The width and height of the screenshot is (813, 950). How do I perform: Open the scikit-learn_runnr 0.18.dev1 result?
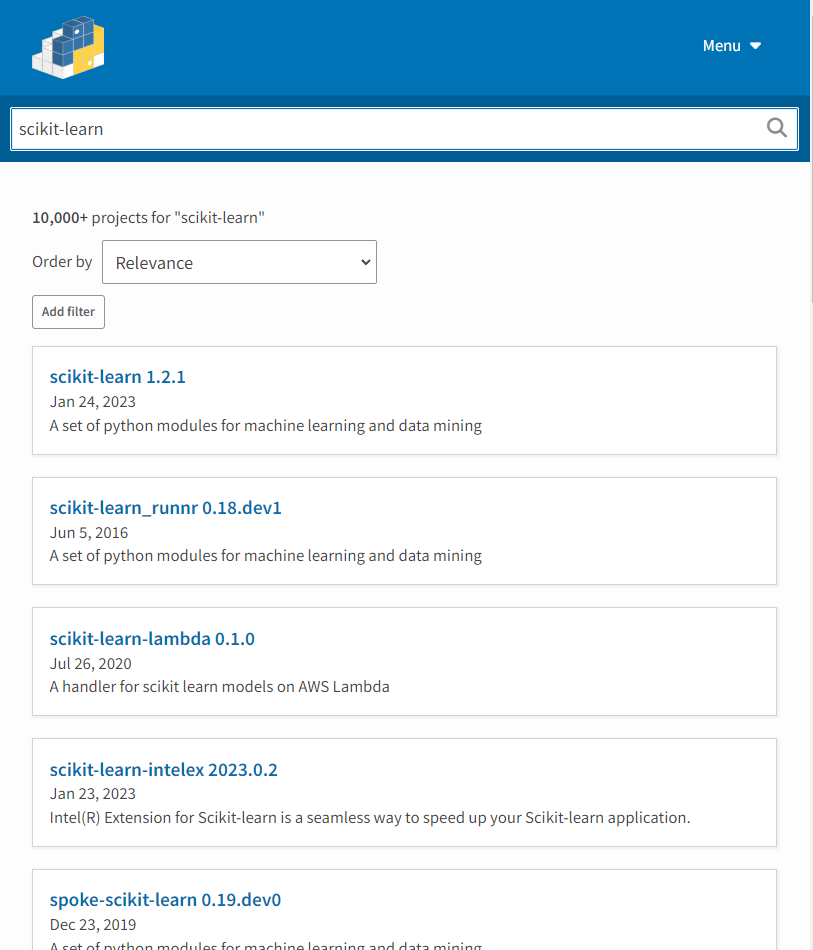tap(165, 507)
